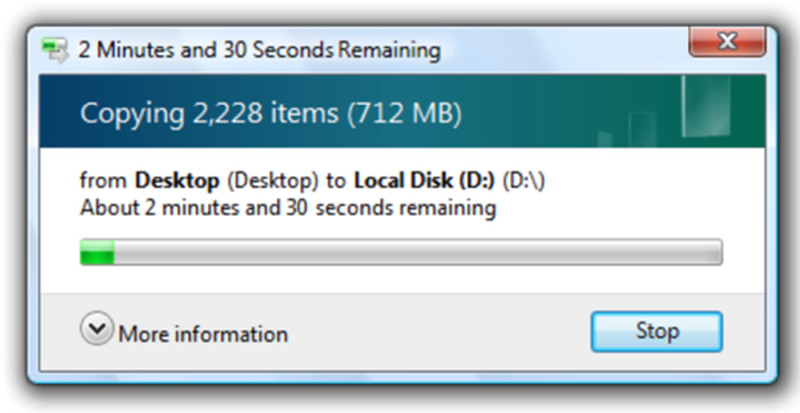The image size is (800, 413).
Task: Click the word "to" before Local Disk
Action: (336, 182)
